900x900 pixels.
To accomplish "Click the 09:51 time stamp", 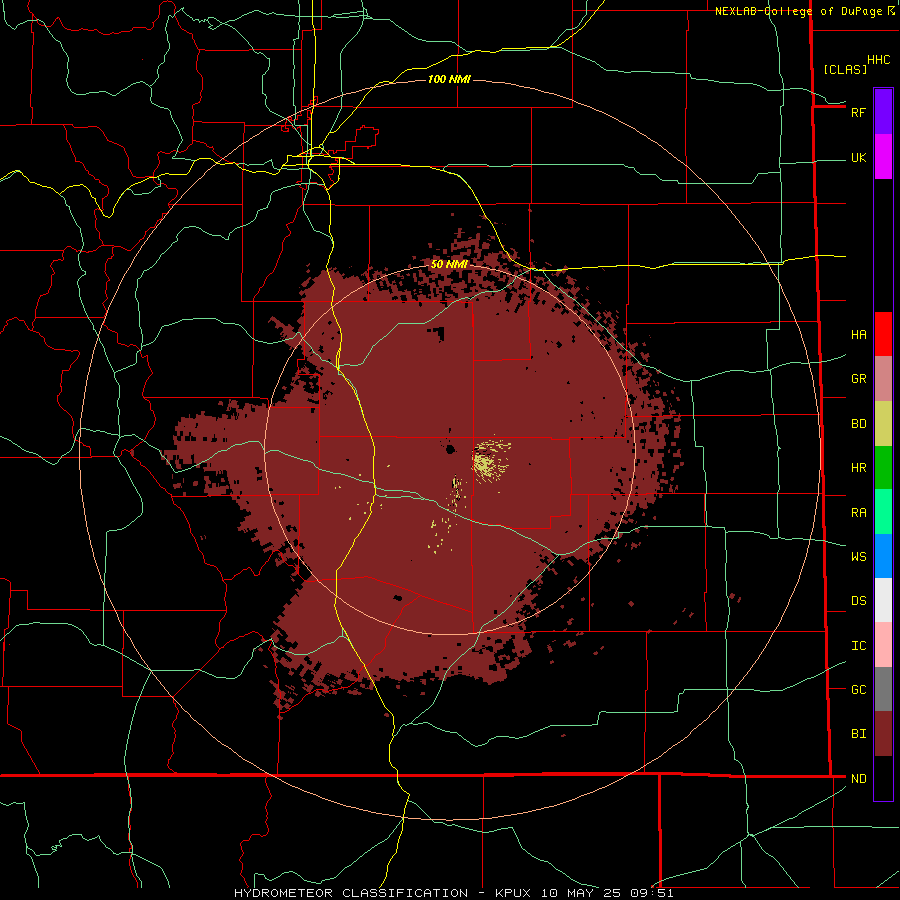I will pos(650,893).
